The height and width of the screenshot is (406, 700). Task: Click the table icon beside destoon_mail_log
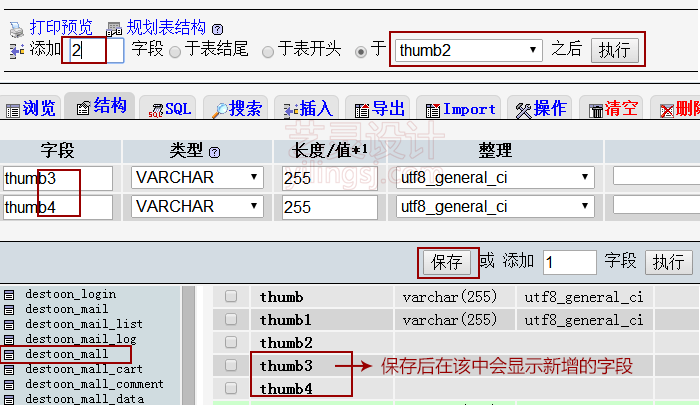pos(9,340)
